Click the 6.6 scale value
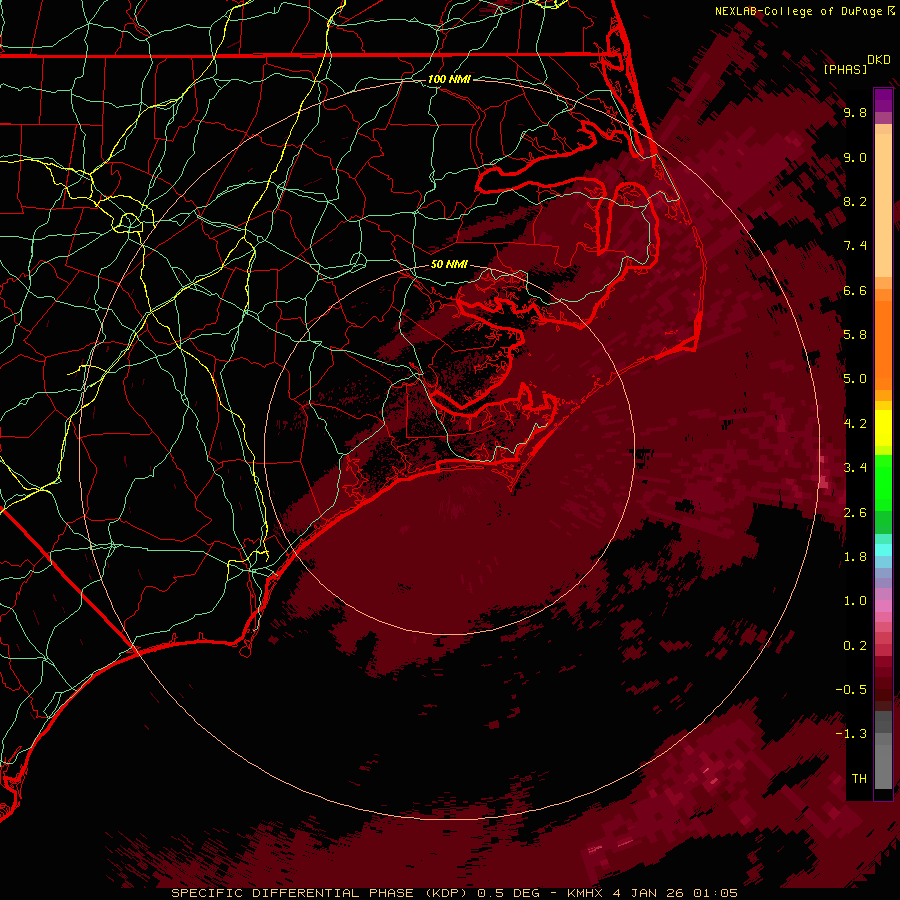 tap(855, 290)
